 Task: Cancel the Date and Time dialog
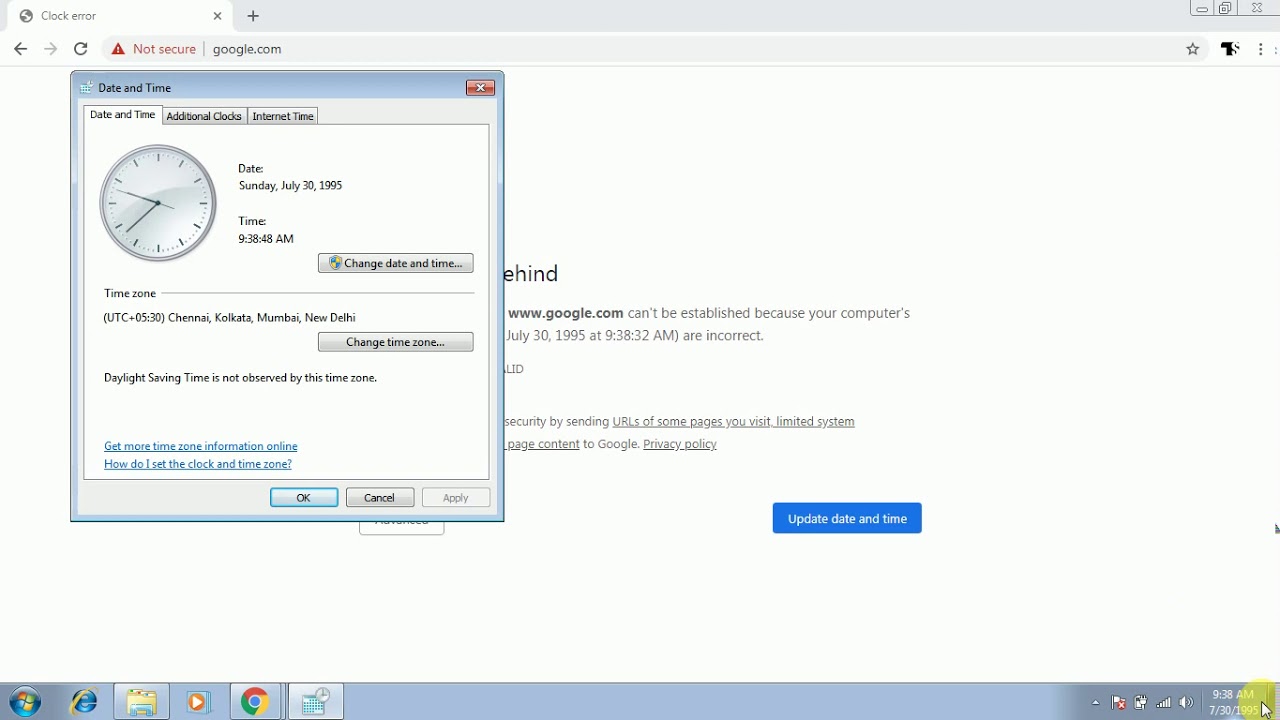pyautogui.click(x=380, y=498)
